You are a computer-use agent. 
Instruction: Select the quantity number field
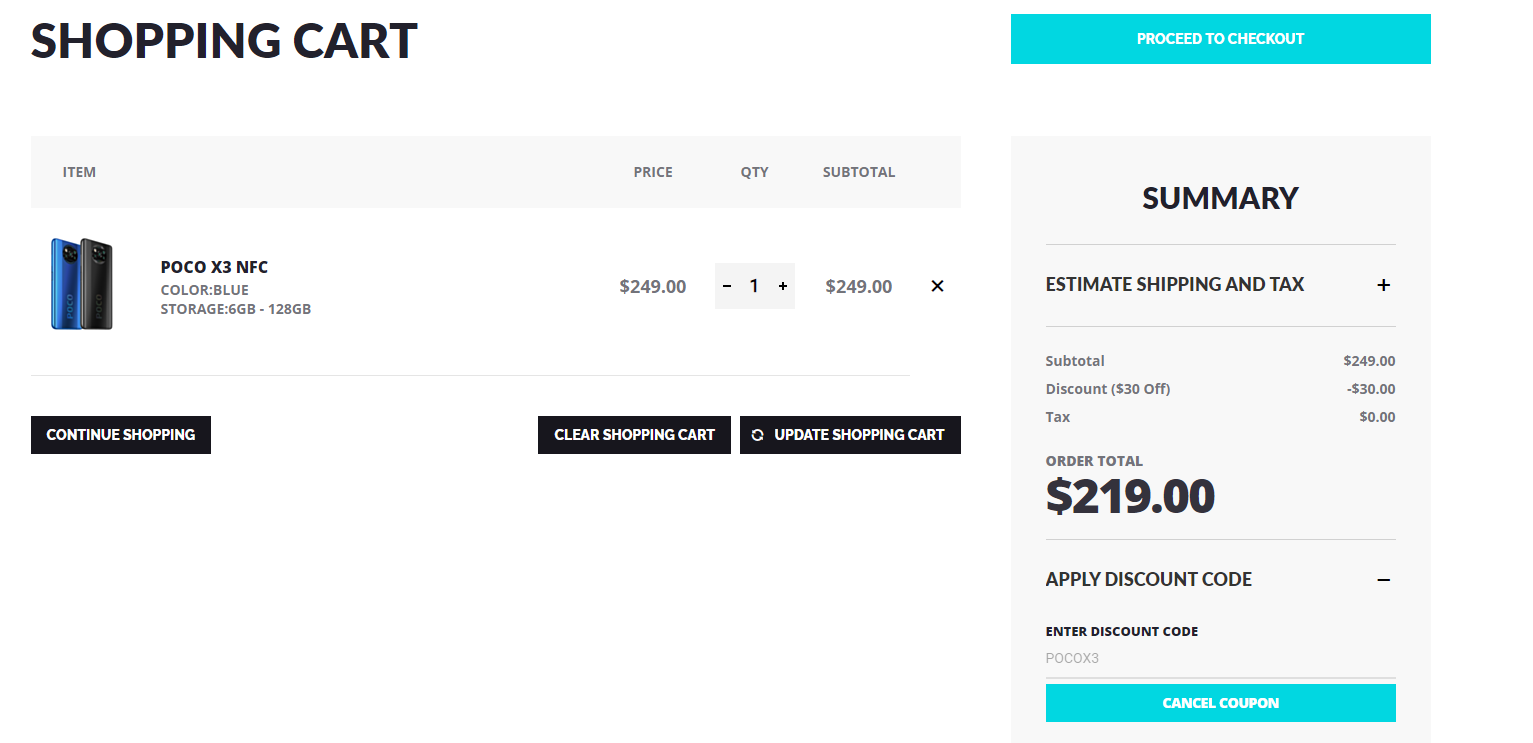(x=754, y=286)
